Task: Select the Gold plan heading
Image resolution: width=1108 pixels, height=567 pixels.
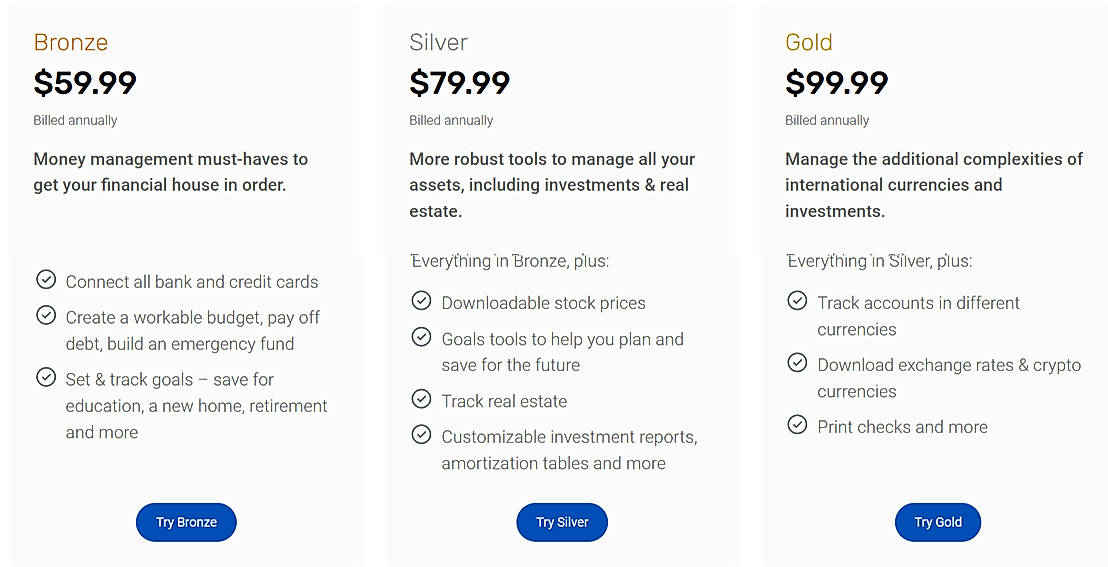Action: pos(808,42)
